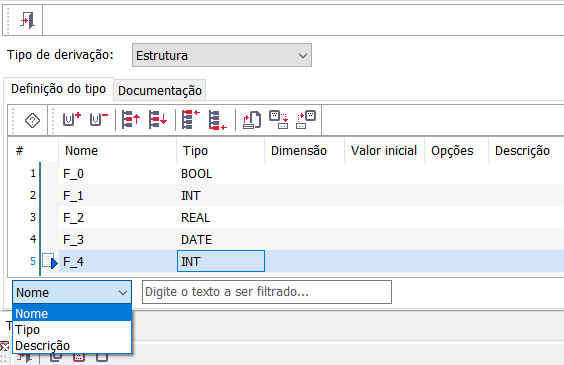Click the Dimensão column header
The height and width of the screenshot is (365, 564).
[304, 150]
